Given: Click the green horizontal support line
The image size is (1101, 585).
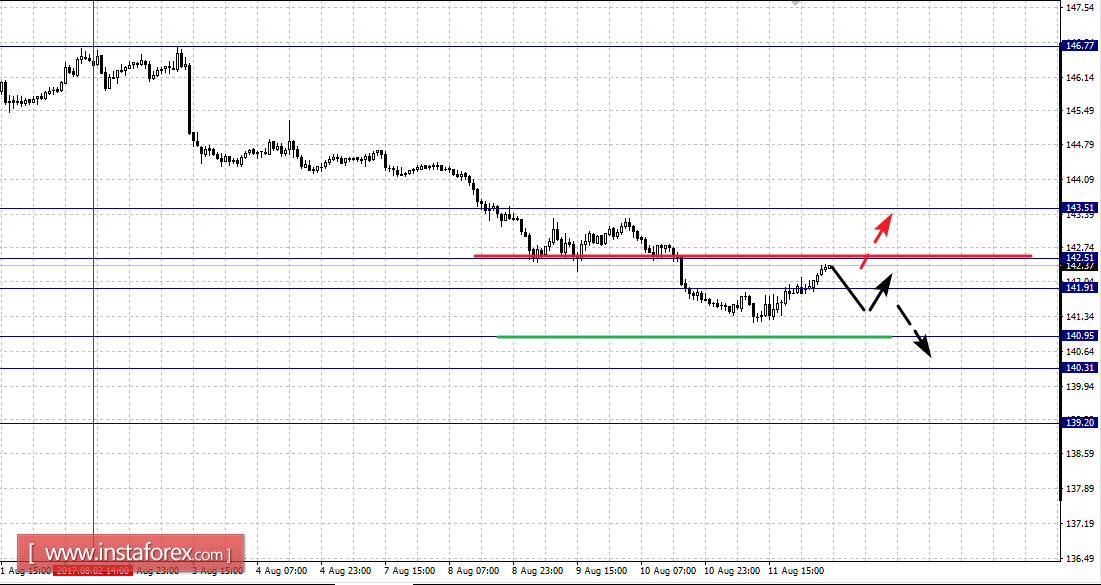Looking at the screenshot, I should pyautogui.click(x=694, y=337).
